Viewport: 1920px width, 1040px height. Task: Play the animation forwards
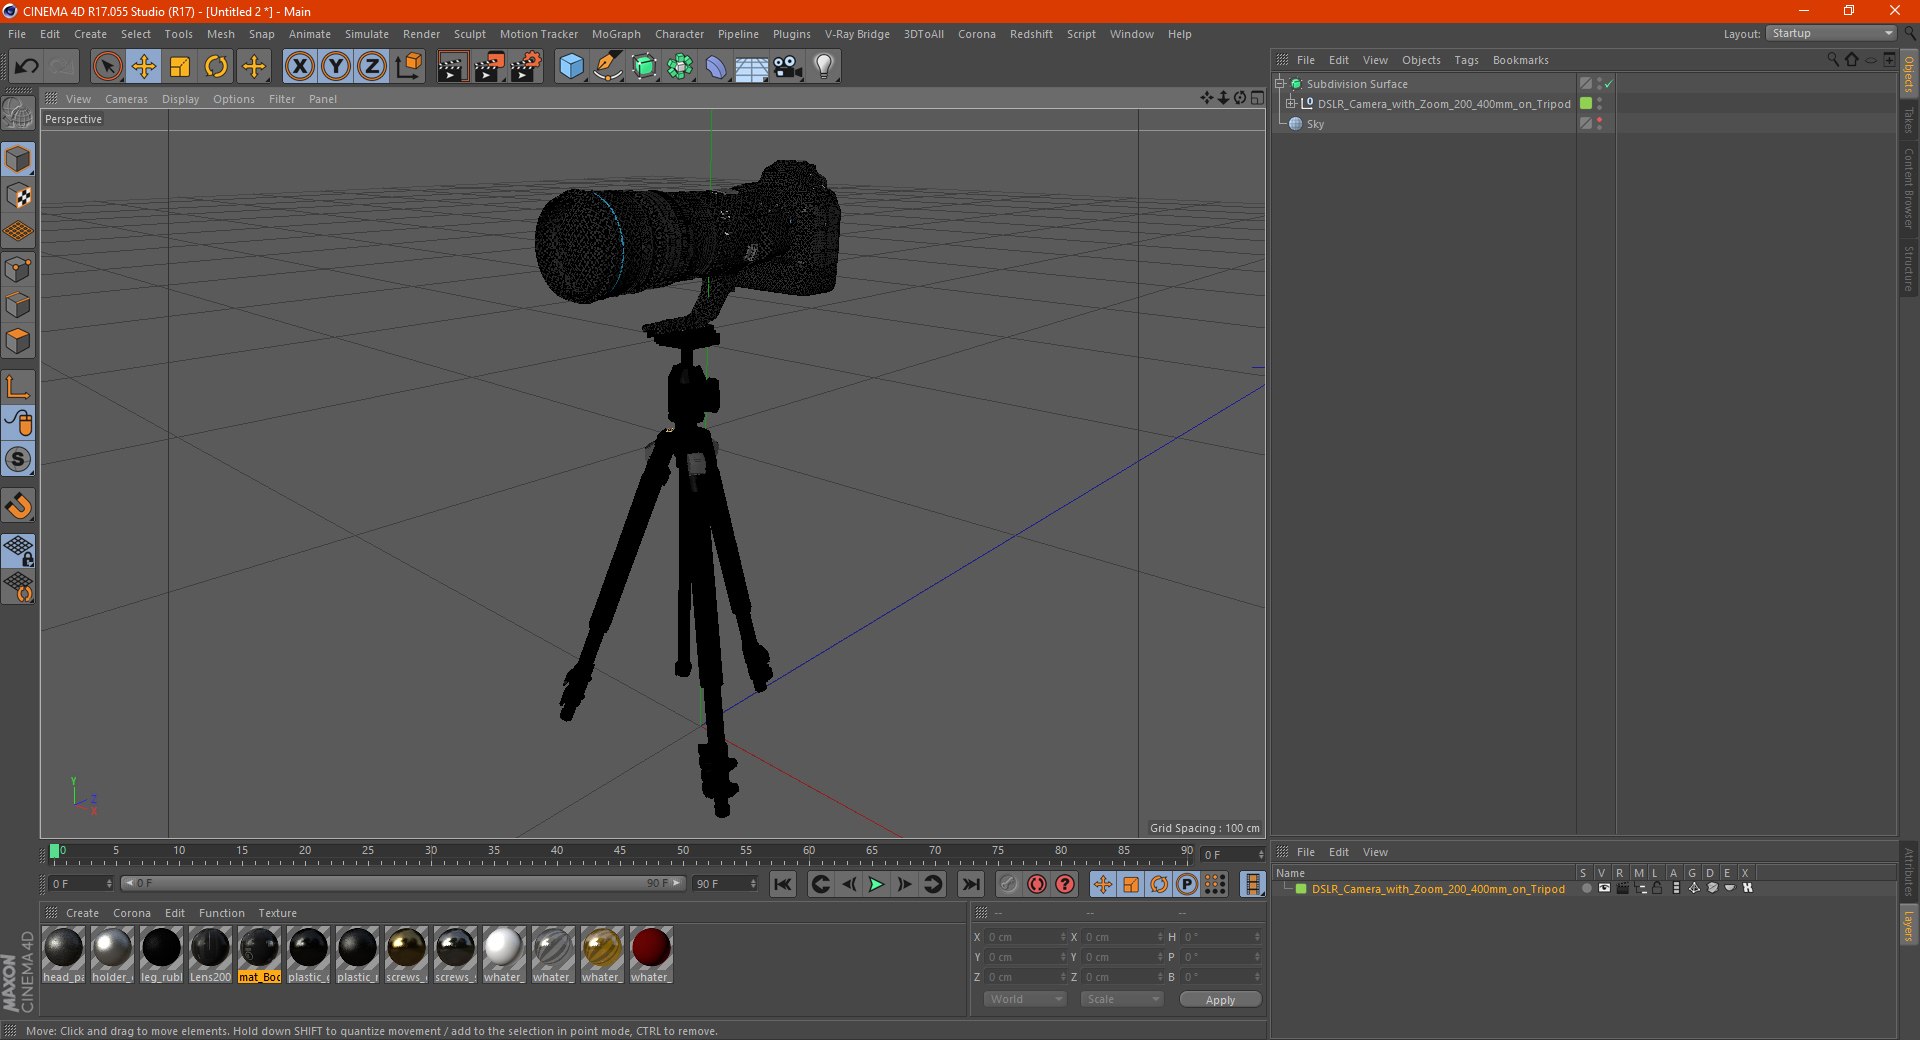[x=876, y=884]
